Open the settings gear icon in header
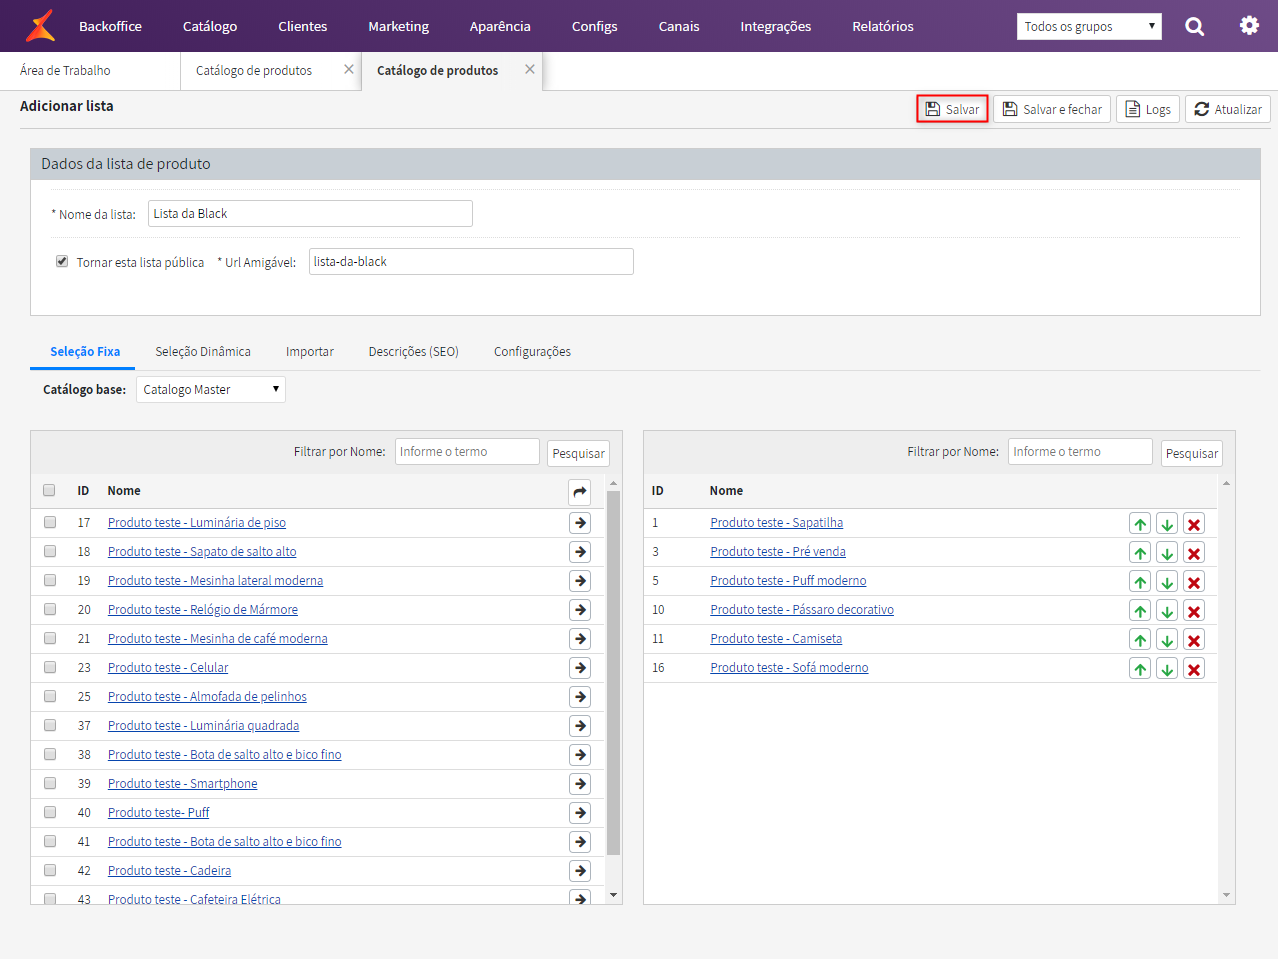This screenshot has height=959, width=1278. click(x=1249, y=25)
